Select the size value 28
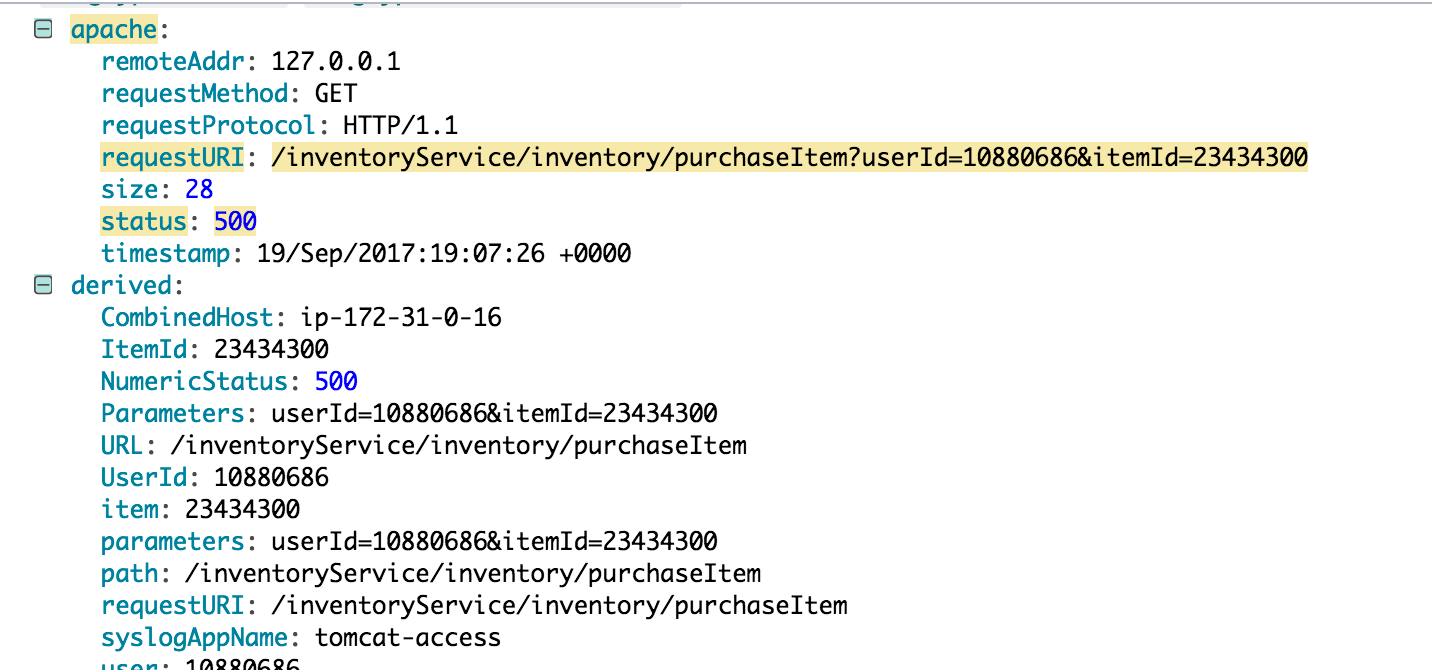 pos(199,190)
